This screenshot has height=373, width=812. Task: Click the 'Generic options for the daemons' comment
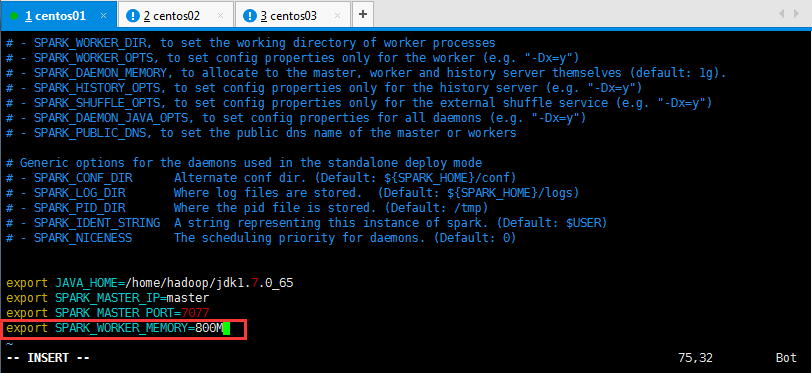244,163
